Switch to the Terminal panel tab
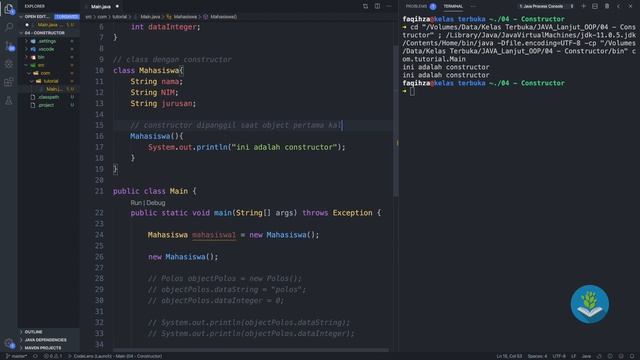This screenshot has height=360, width=640. (x=453, y=6)
